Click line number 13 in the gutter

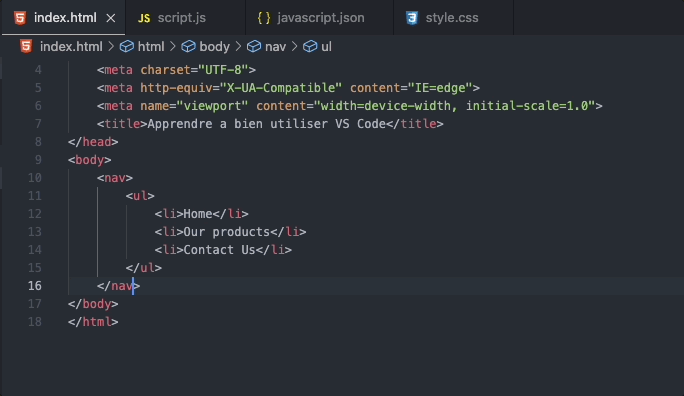(35, 232)
